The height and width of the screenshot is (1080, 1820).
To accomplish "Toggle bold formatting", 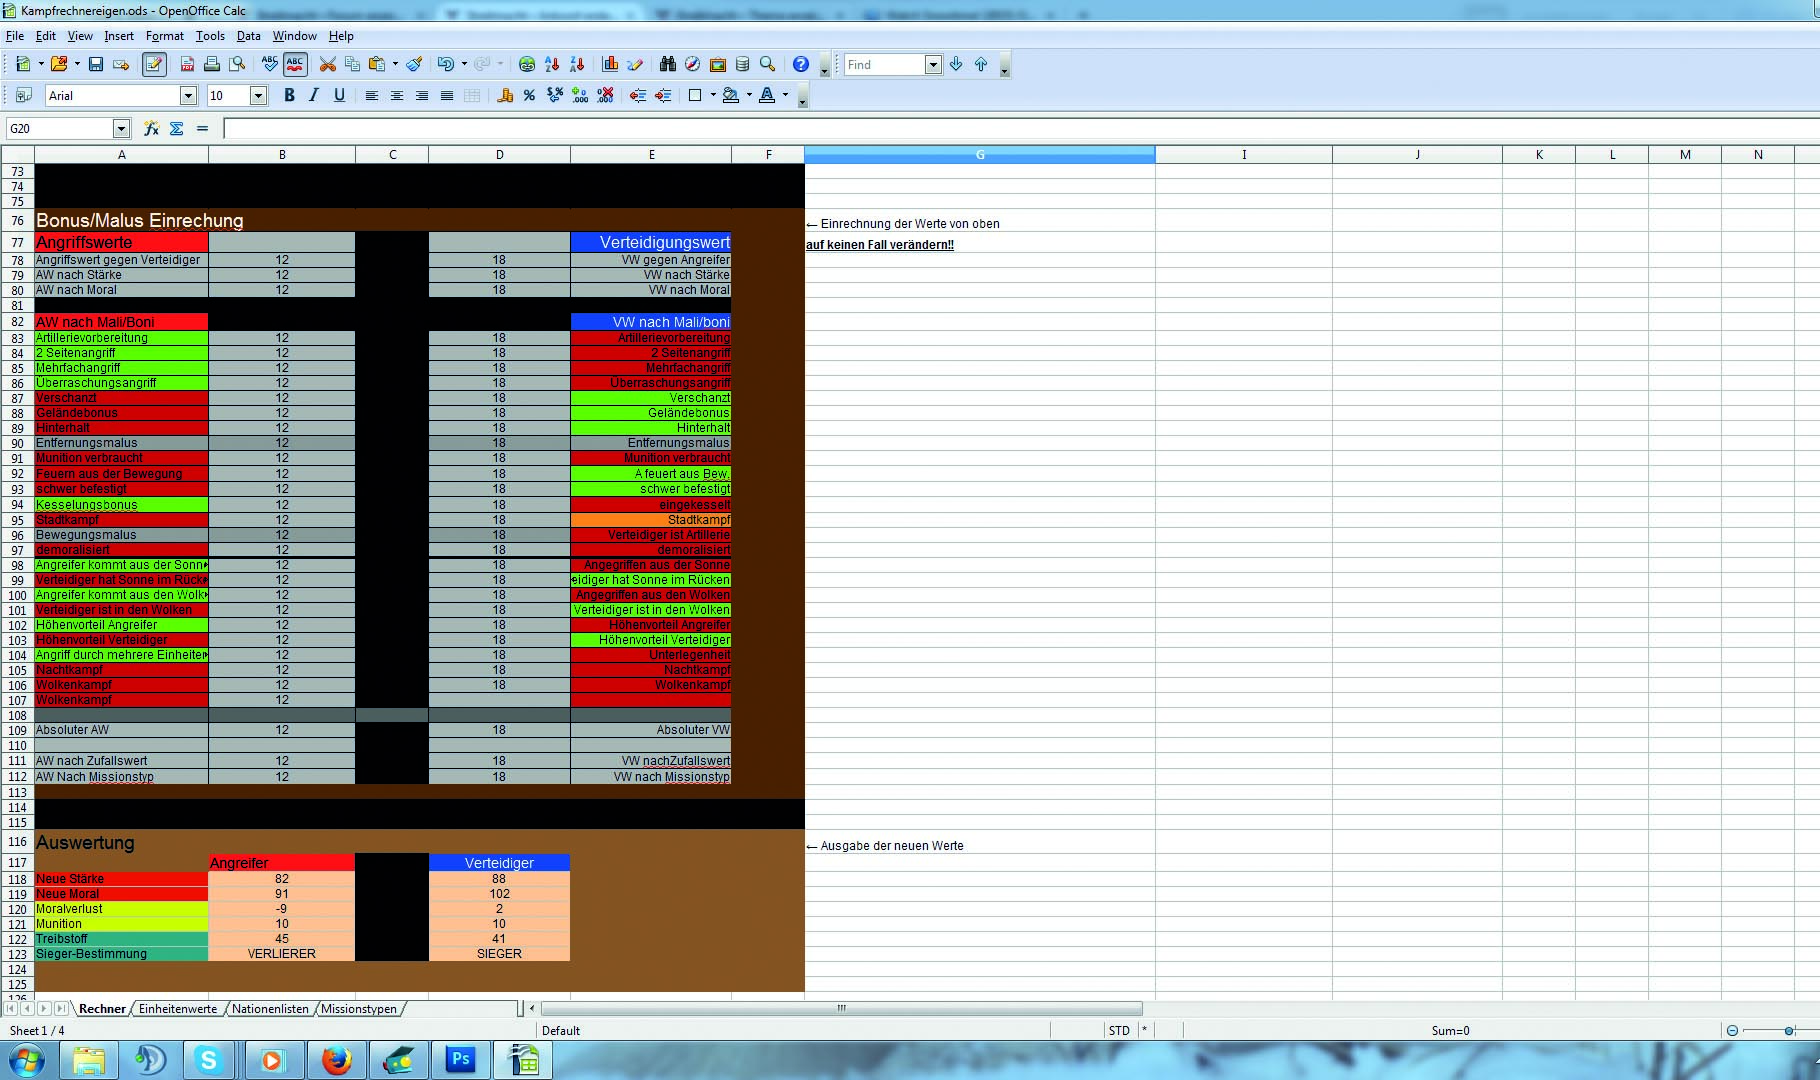I will click(x=289, y=96).
